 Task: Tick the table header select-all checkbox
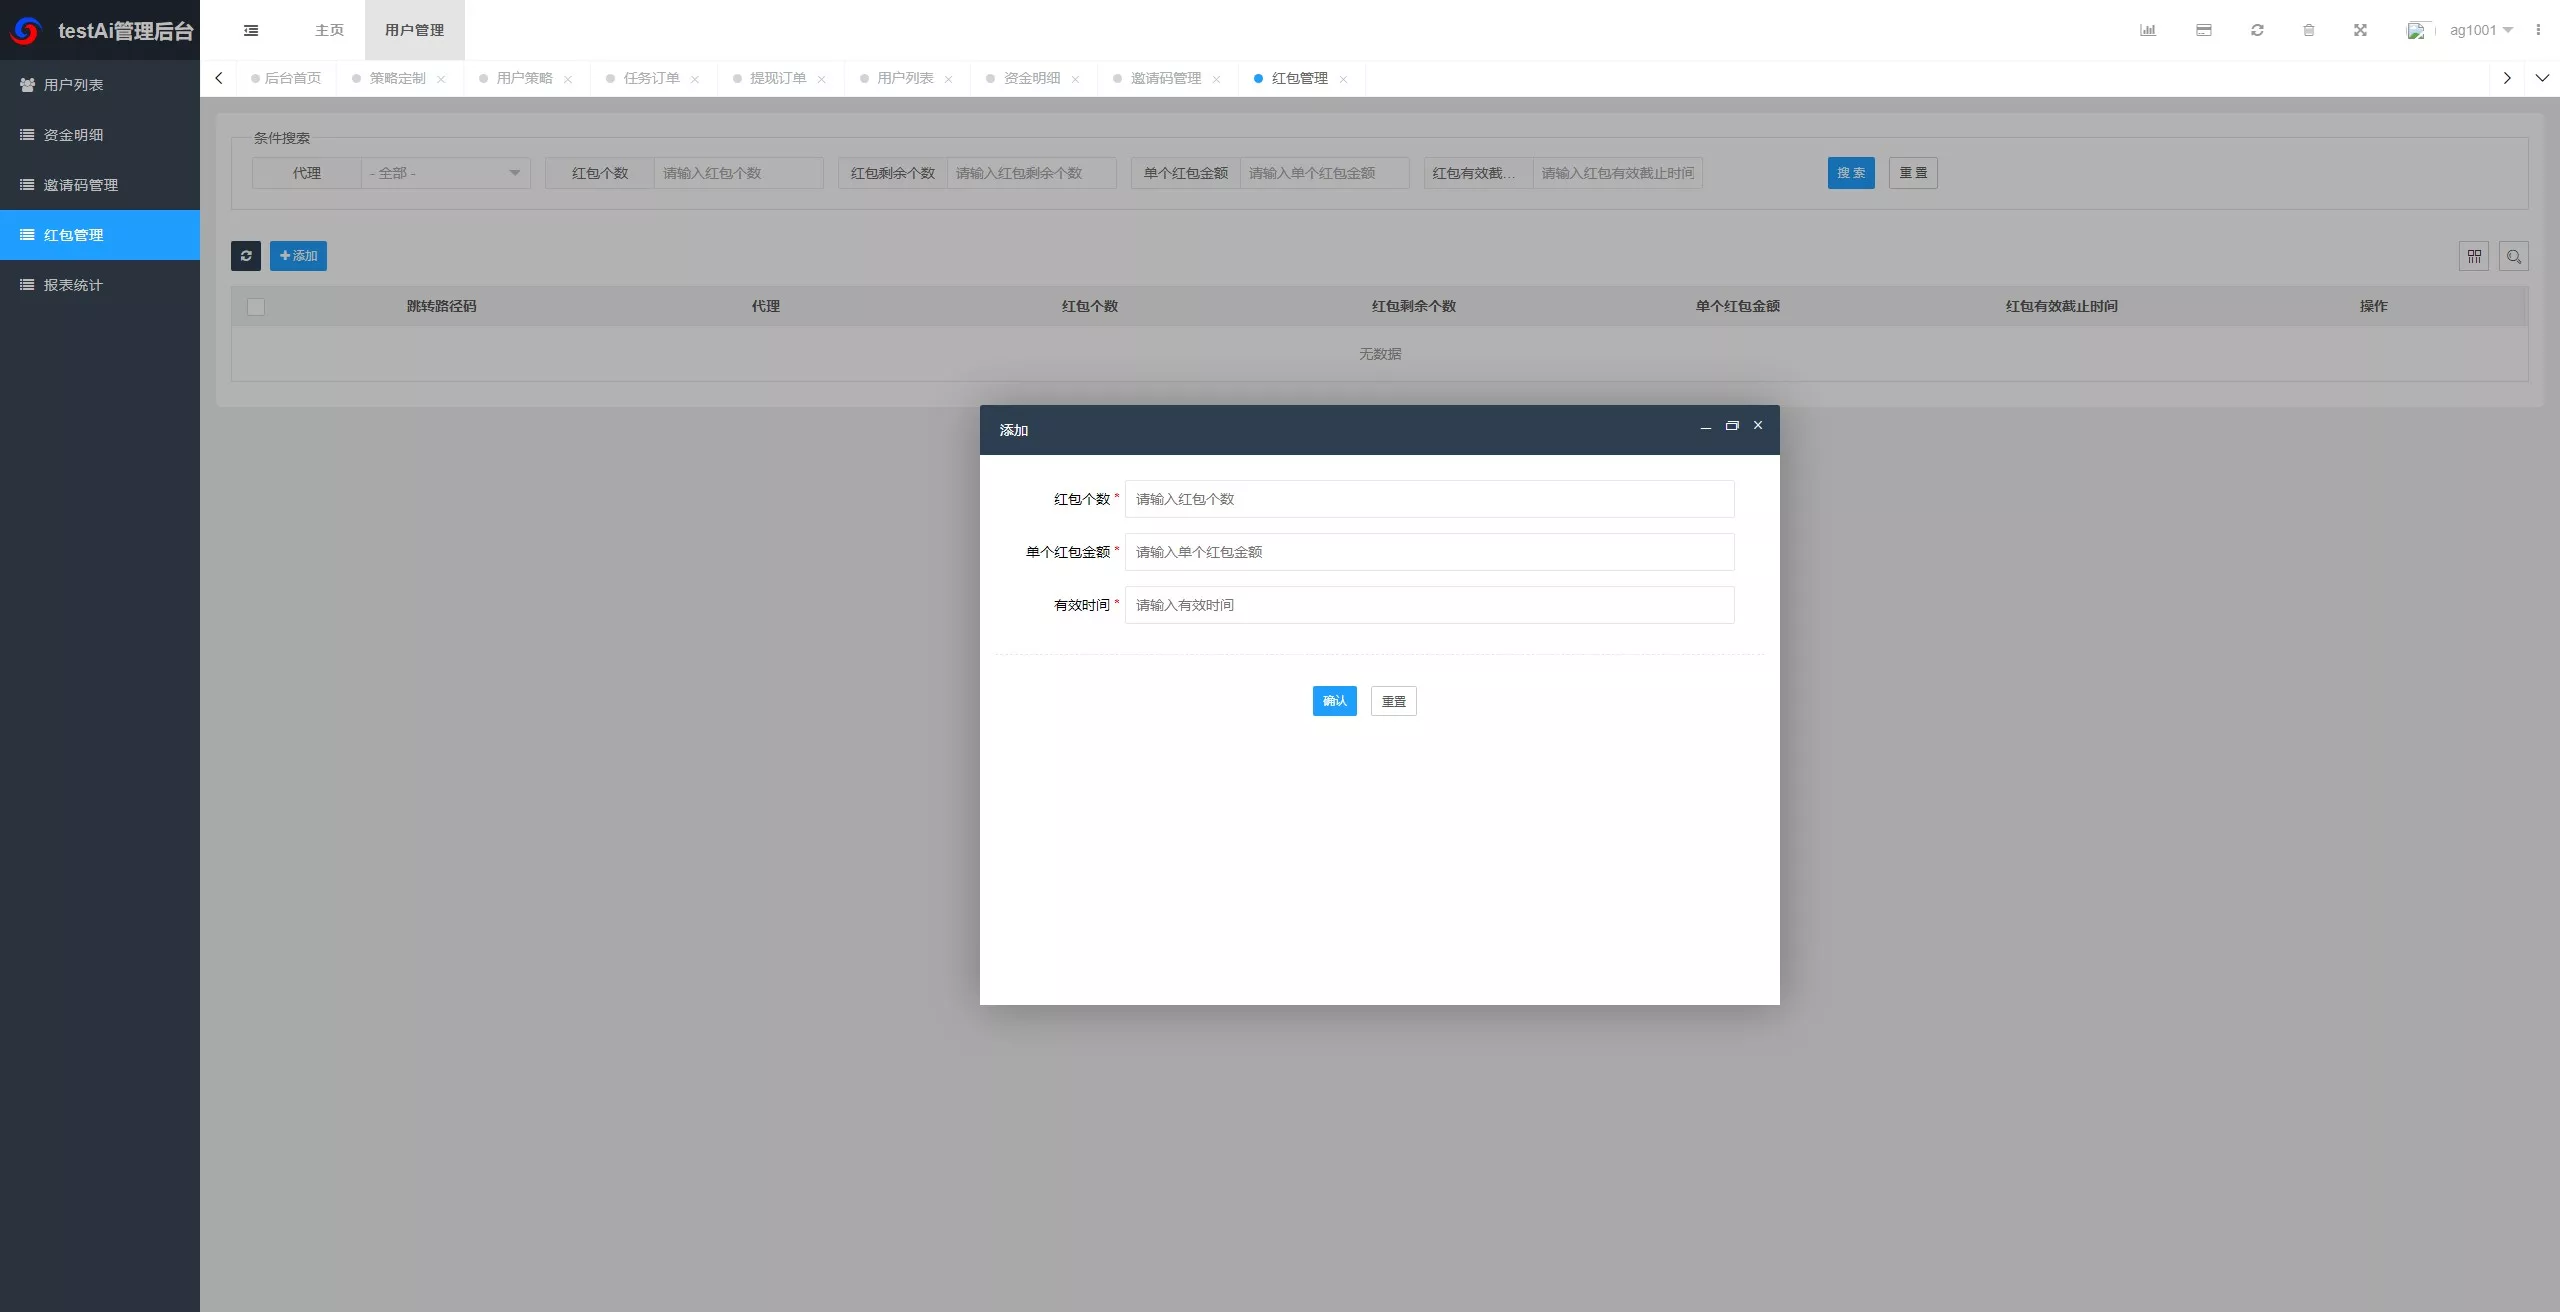pyautogui.click(x=256, y=307)
